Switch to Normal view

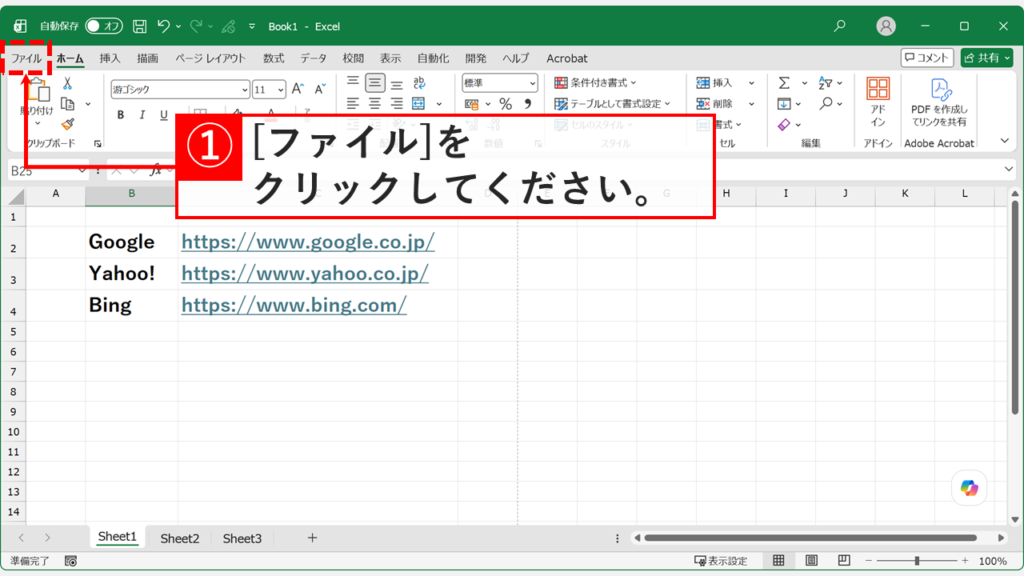[778, 560]
